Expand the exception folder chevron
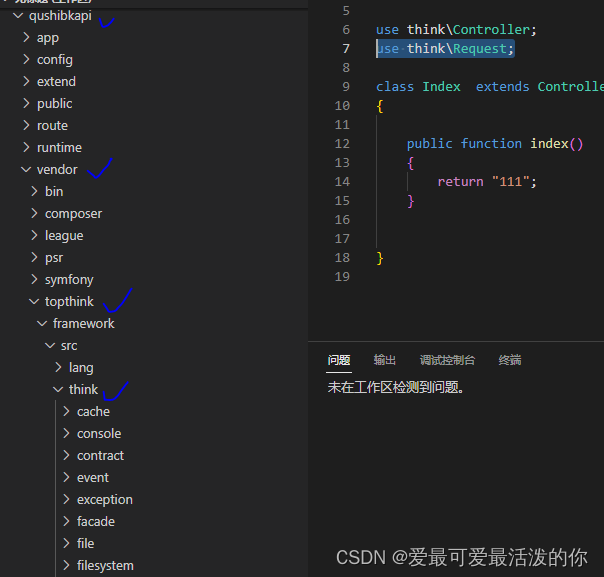The image size is (604, 577). click(x=67, y=499)
